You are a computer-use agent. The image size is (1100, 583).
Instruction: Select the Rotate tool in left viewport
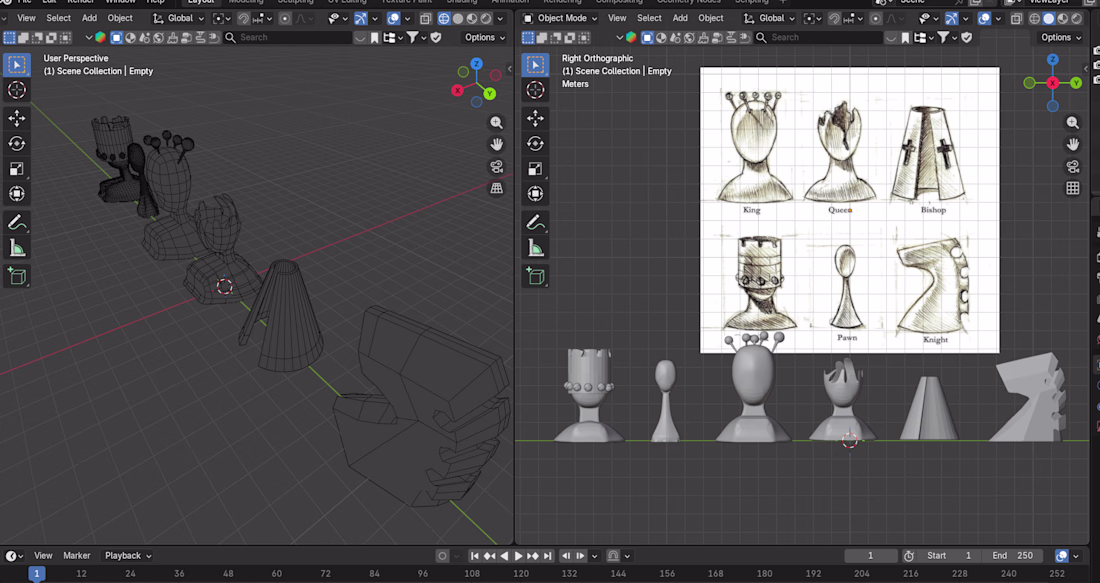17,143
